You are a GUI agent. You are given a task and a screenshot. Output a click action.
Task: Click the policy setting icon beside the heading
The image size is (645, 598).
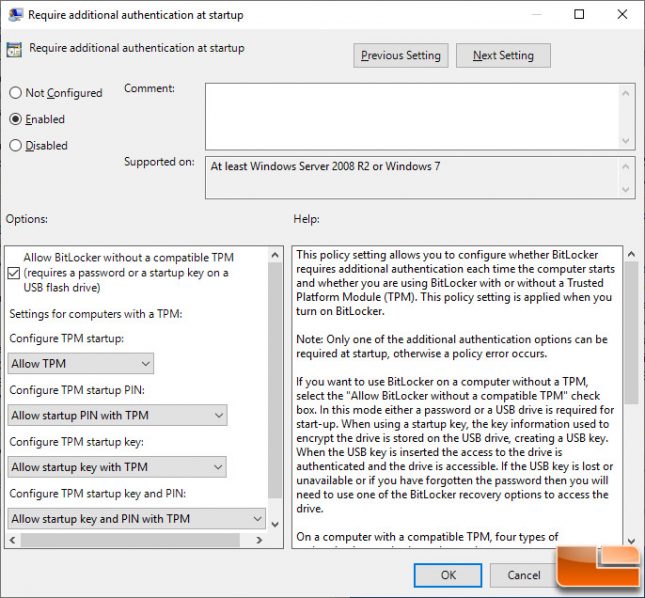click(14, 49)
